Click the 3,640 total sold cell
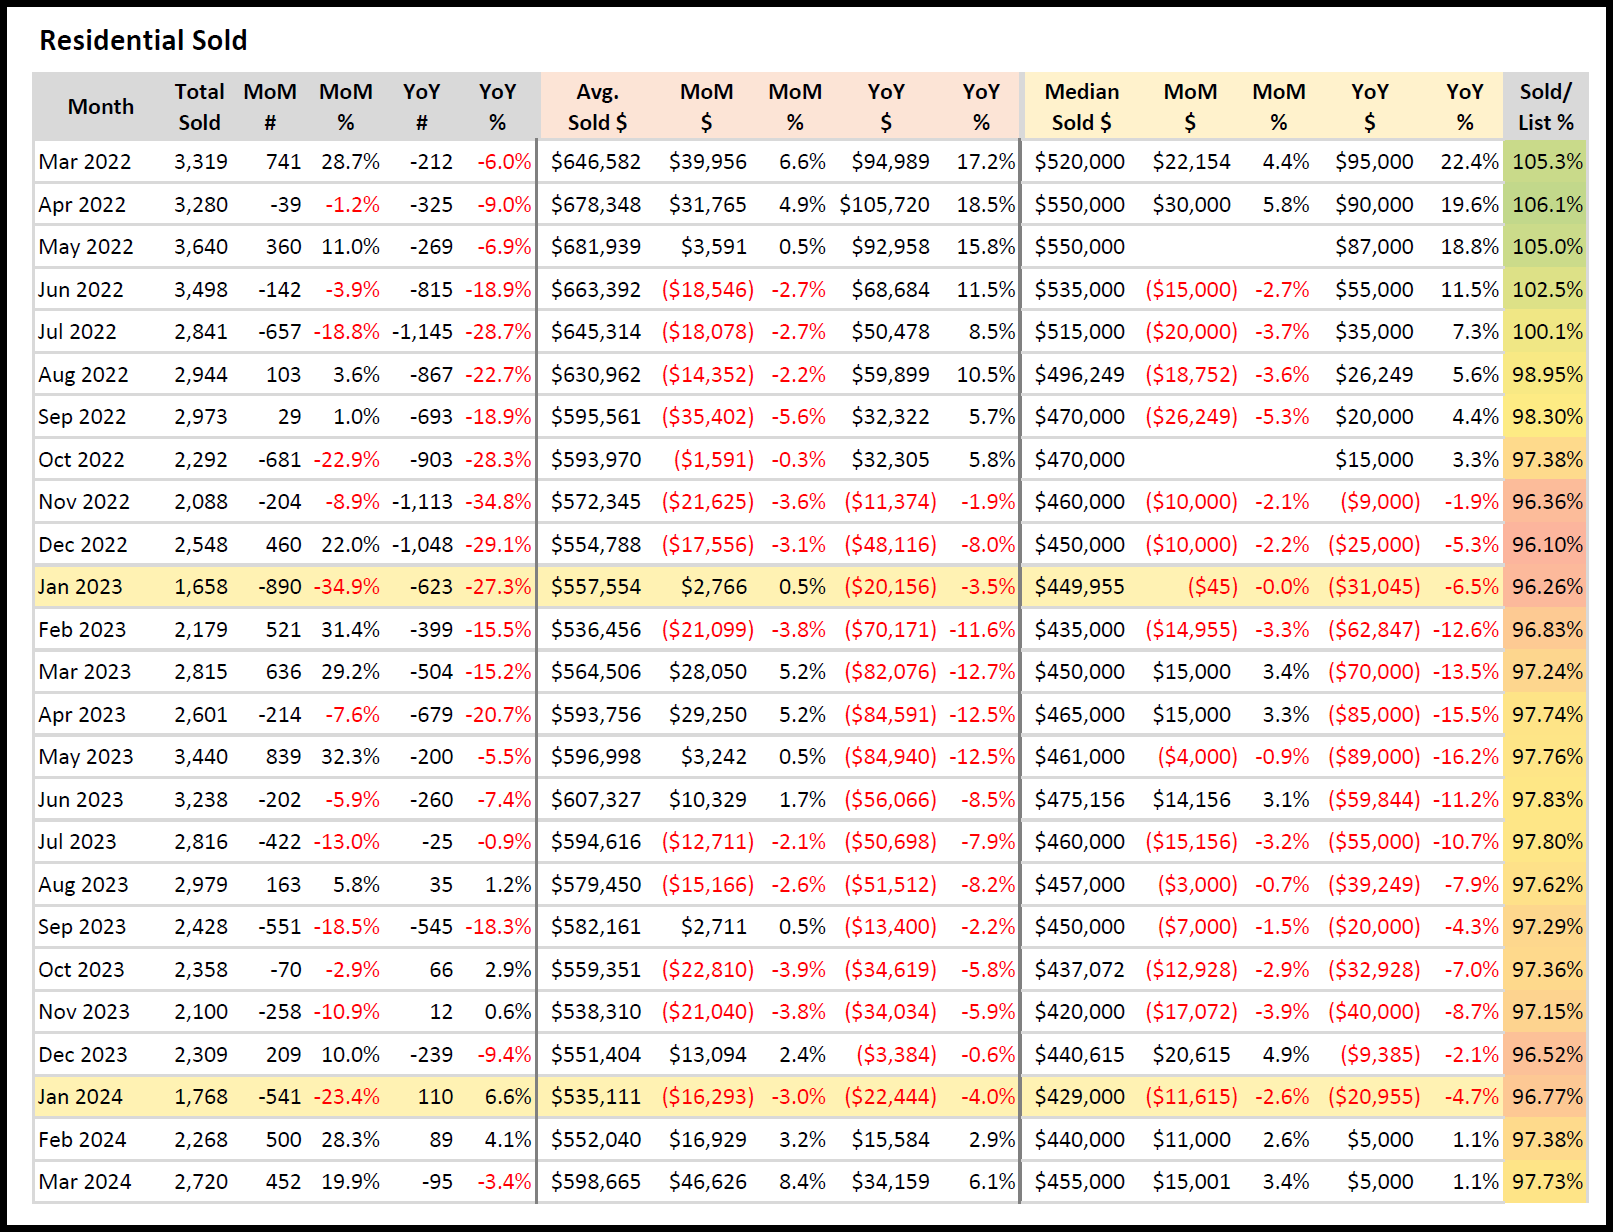The image size is (1613, 1232). 201,247
